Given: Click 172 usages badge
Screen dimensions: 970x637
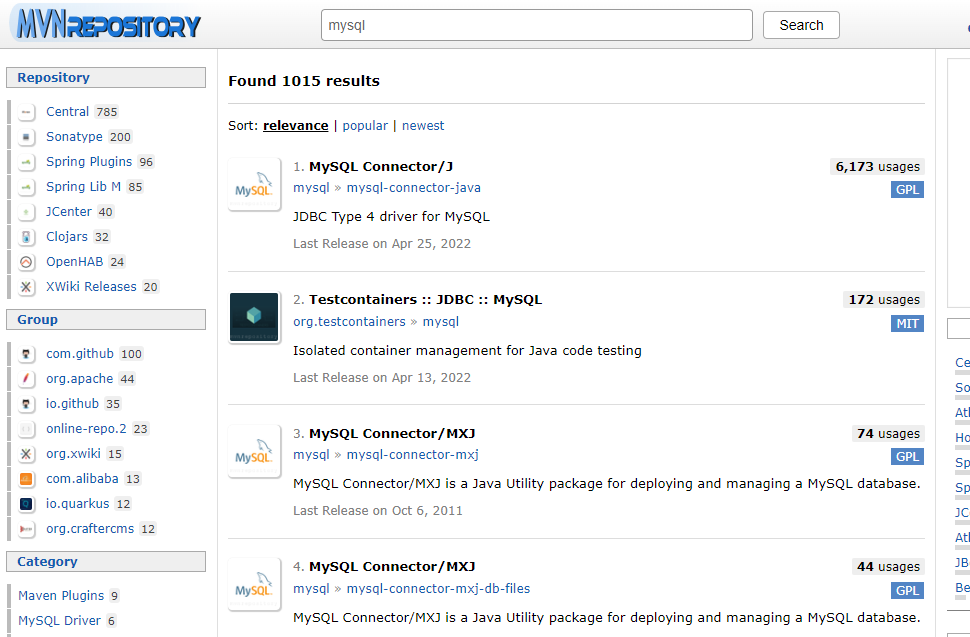Looking at the screenshot, I should 884,299.
